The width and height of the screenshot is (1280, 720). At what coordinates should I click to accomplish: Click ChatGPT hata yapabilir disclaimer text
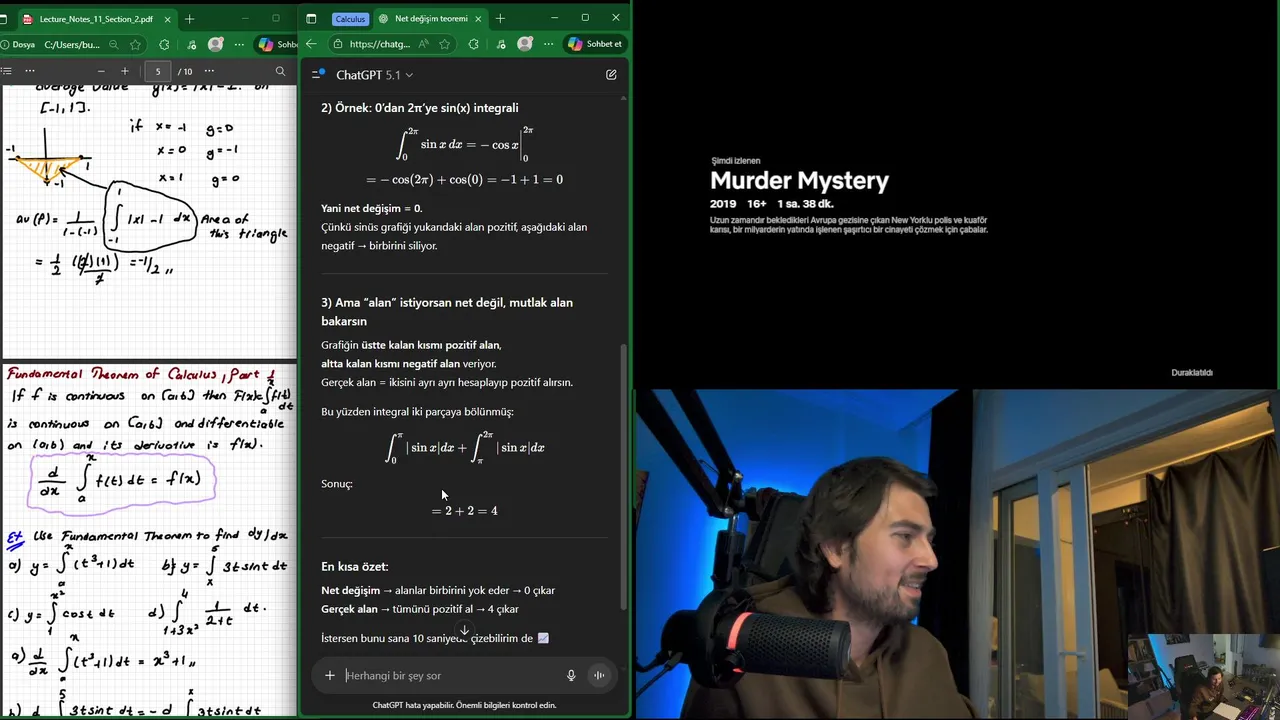point(464,705)
